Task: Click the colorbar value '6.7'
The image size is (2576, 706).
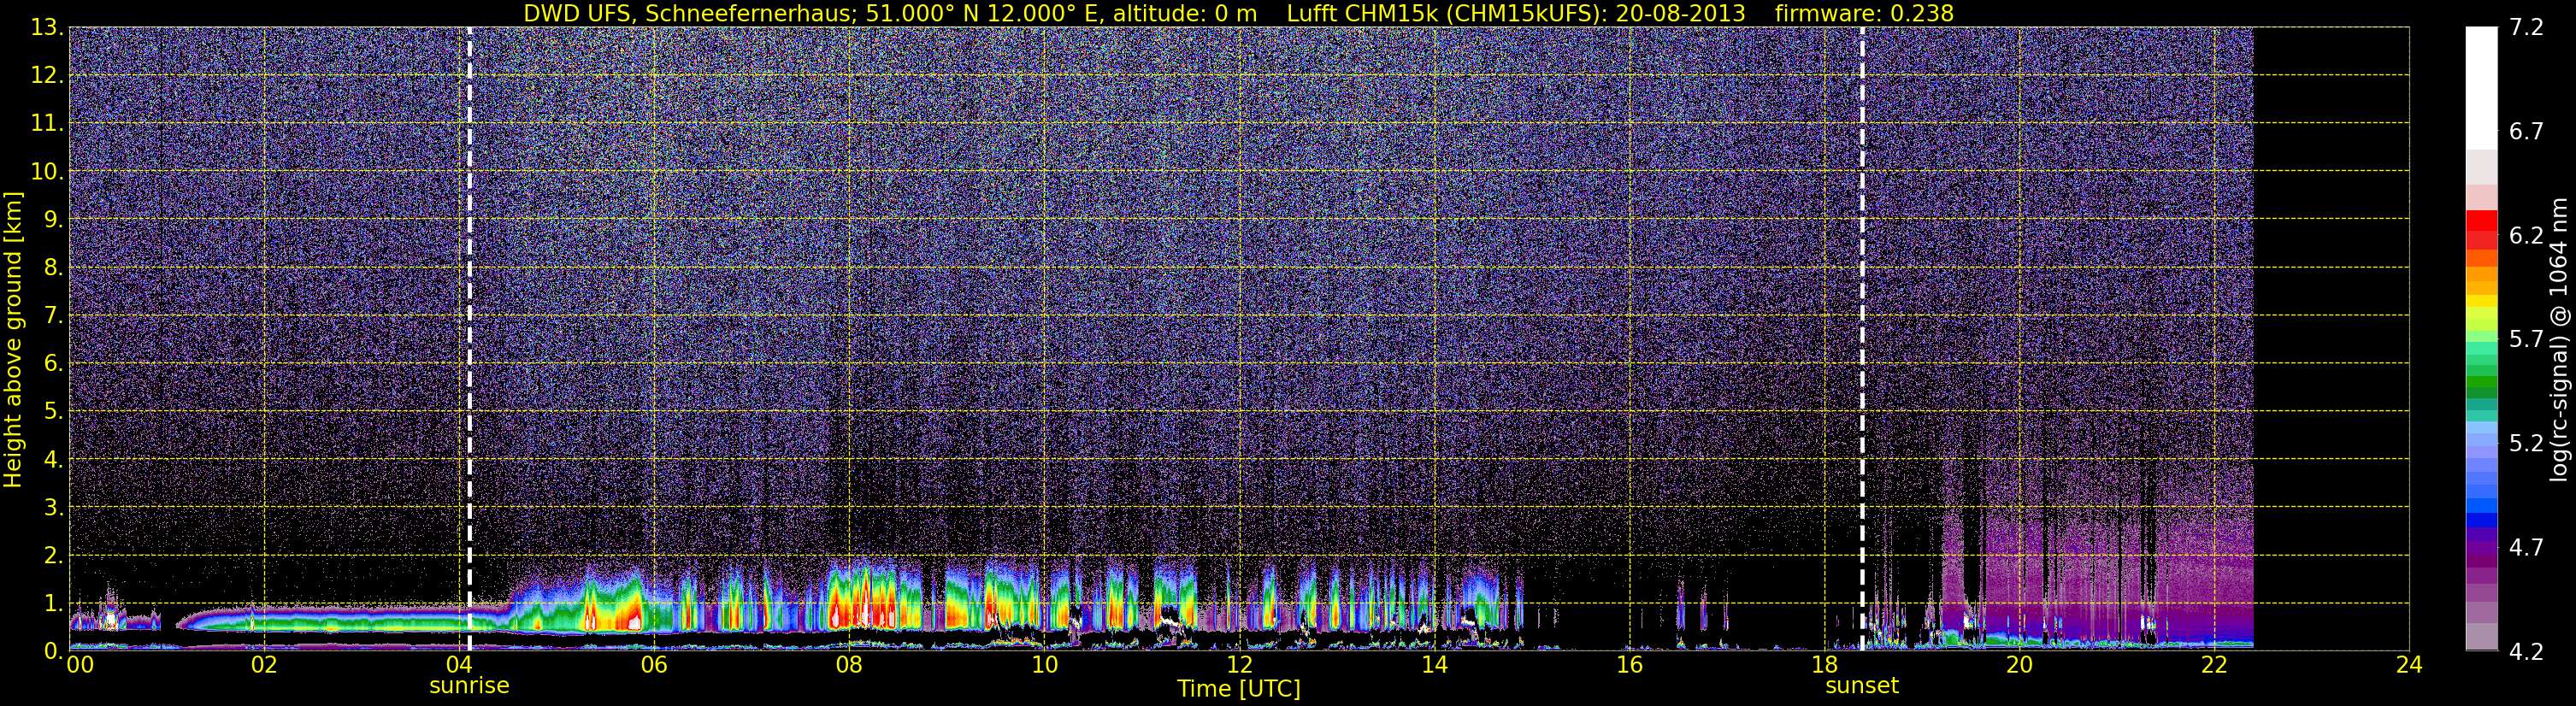Action: [2526, 132]
